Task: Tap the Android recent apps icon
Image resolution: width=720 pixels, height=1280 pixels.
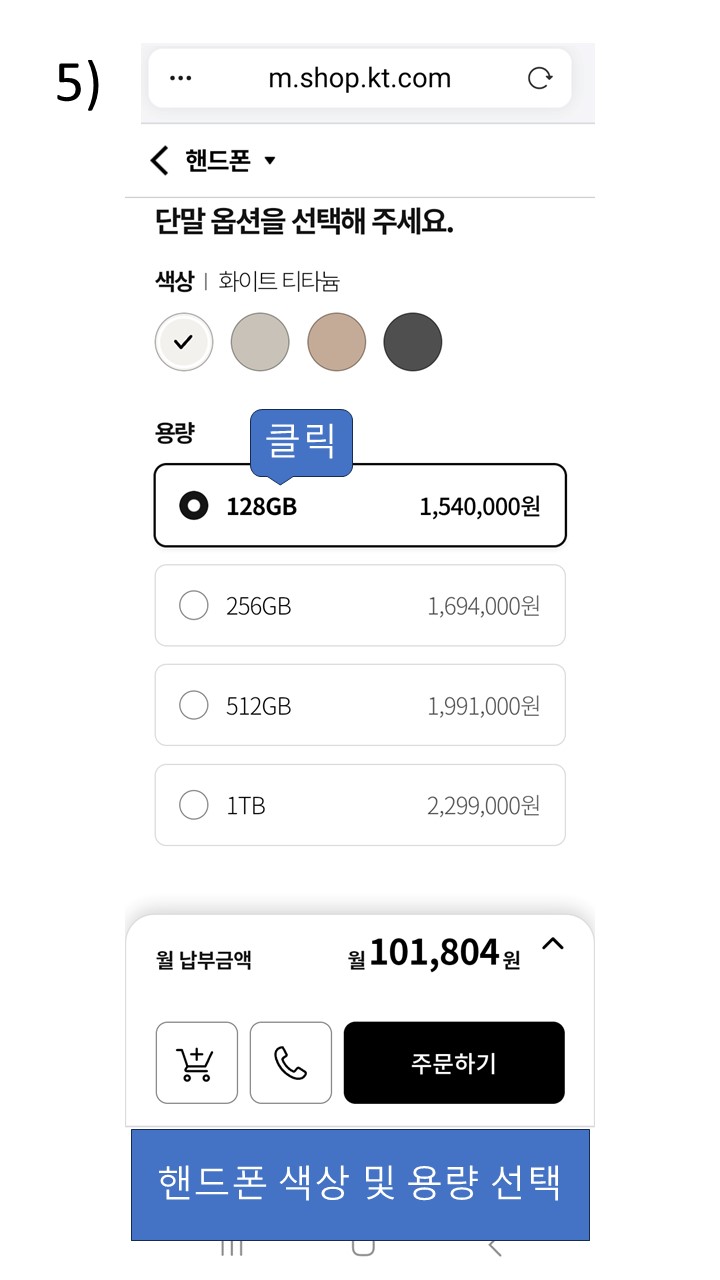Action: click(x=232, y=1247)
